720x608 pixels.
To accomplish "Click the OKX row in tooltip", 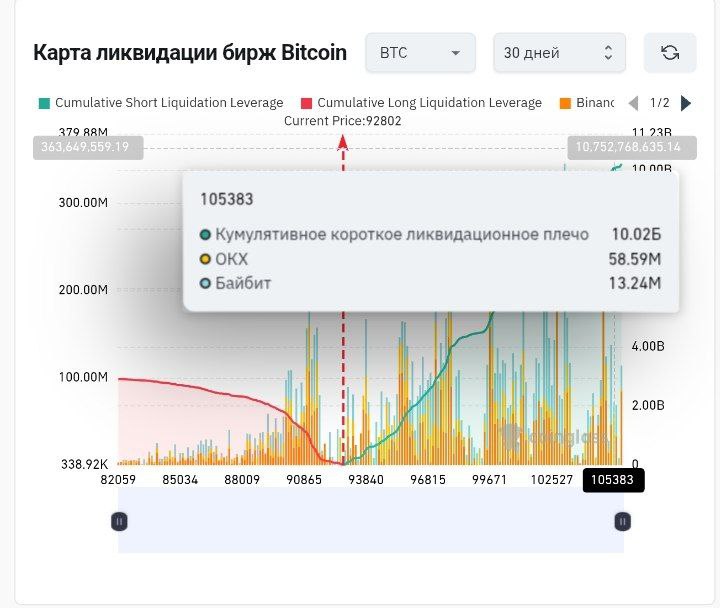I will pos(430,259).
